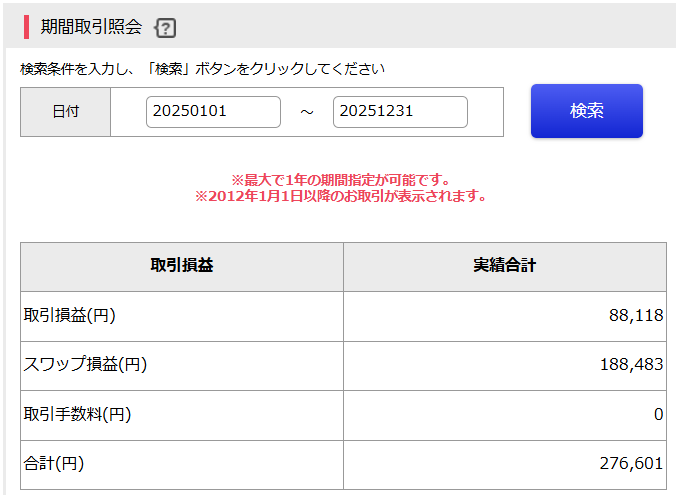Click the help question mark icon
This screenshot has width=676, height=495.
pyautogui.click(x=166, y=28)
